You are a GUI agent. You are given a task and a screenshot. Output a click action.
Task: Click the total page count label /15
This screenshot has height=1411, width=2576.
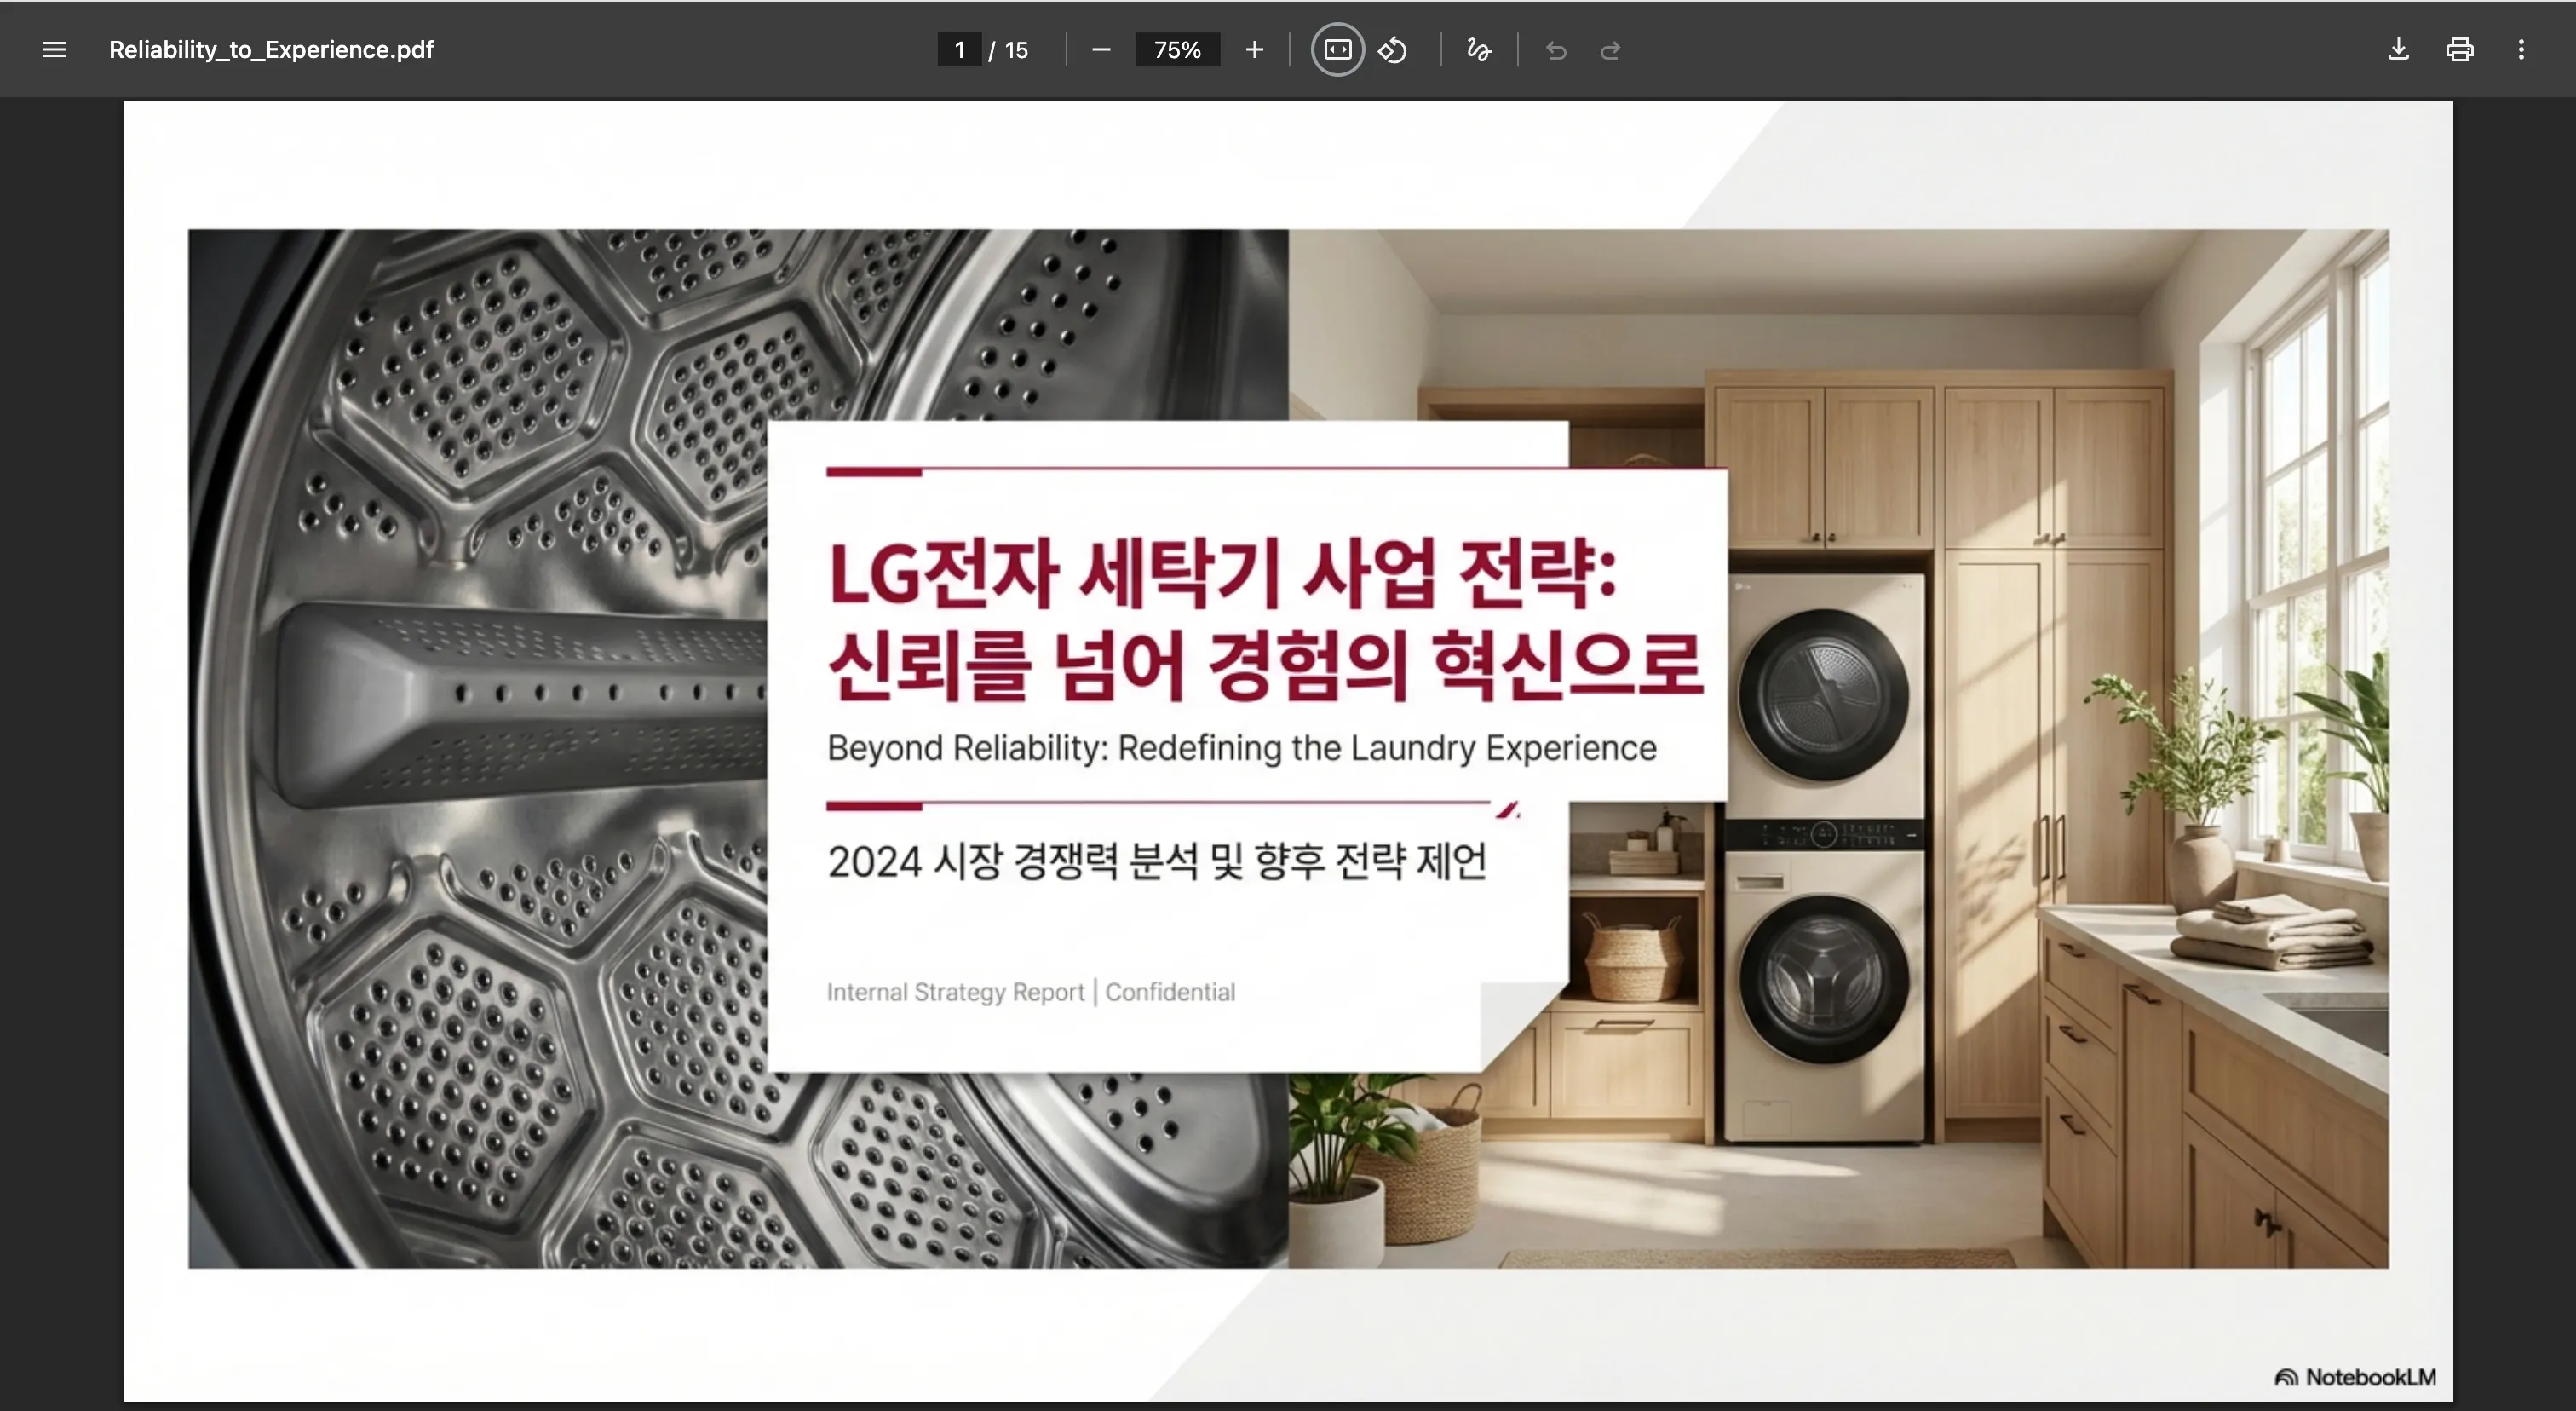tap(1008, 49)
